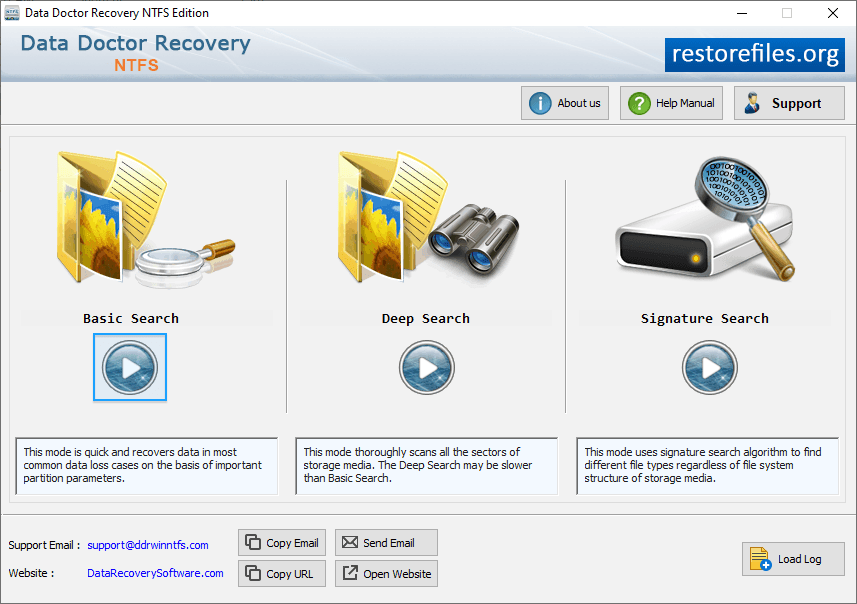Load a saved log file
Screen dimensions: 857x604
(x=793, y=559)
